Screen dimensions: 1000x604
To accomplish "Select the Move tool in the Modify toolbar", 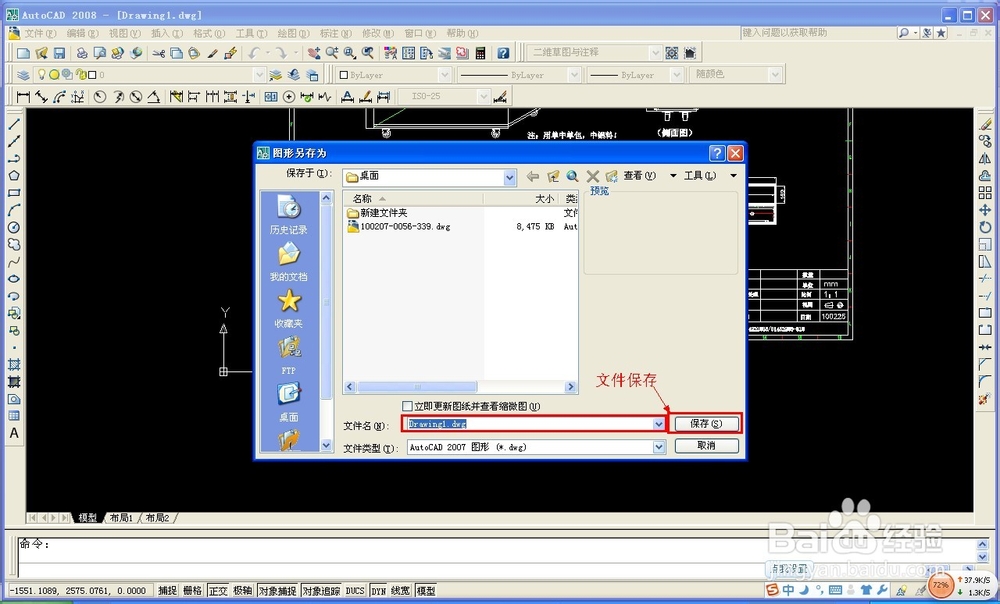I will click(985, 210).
